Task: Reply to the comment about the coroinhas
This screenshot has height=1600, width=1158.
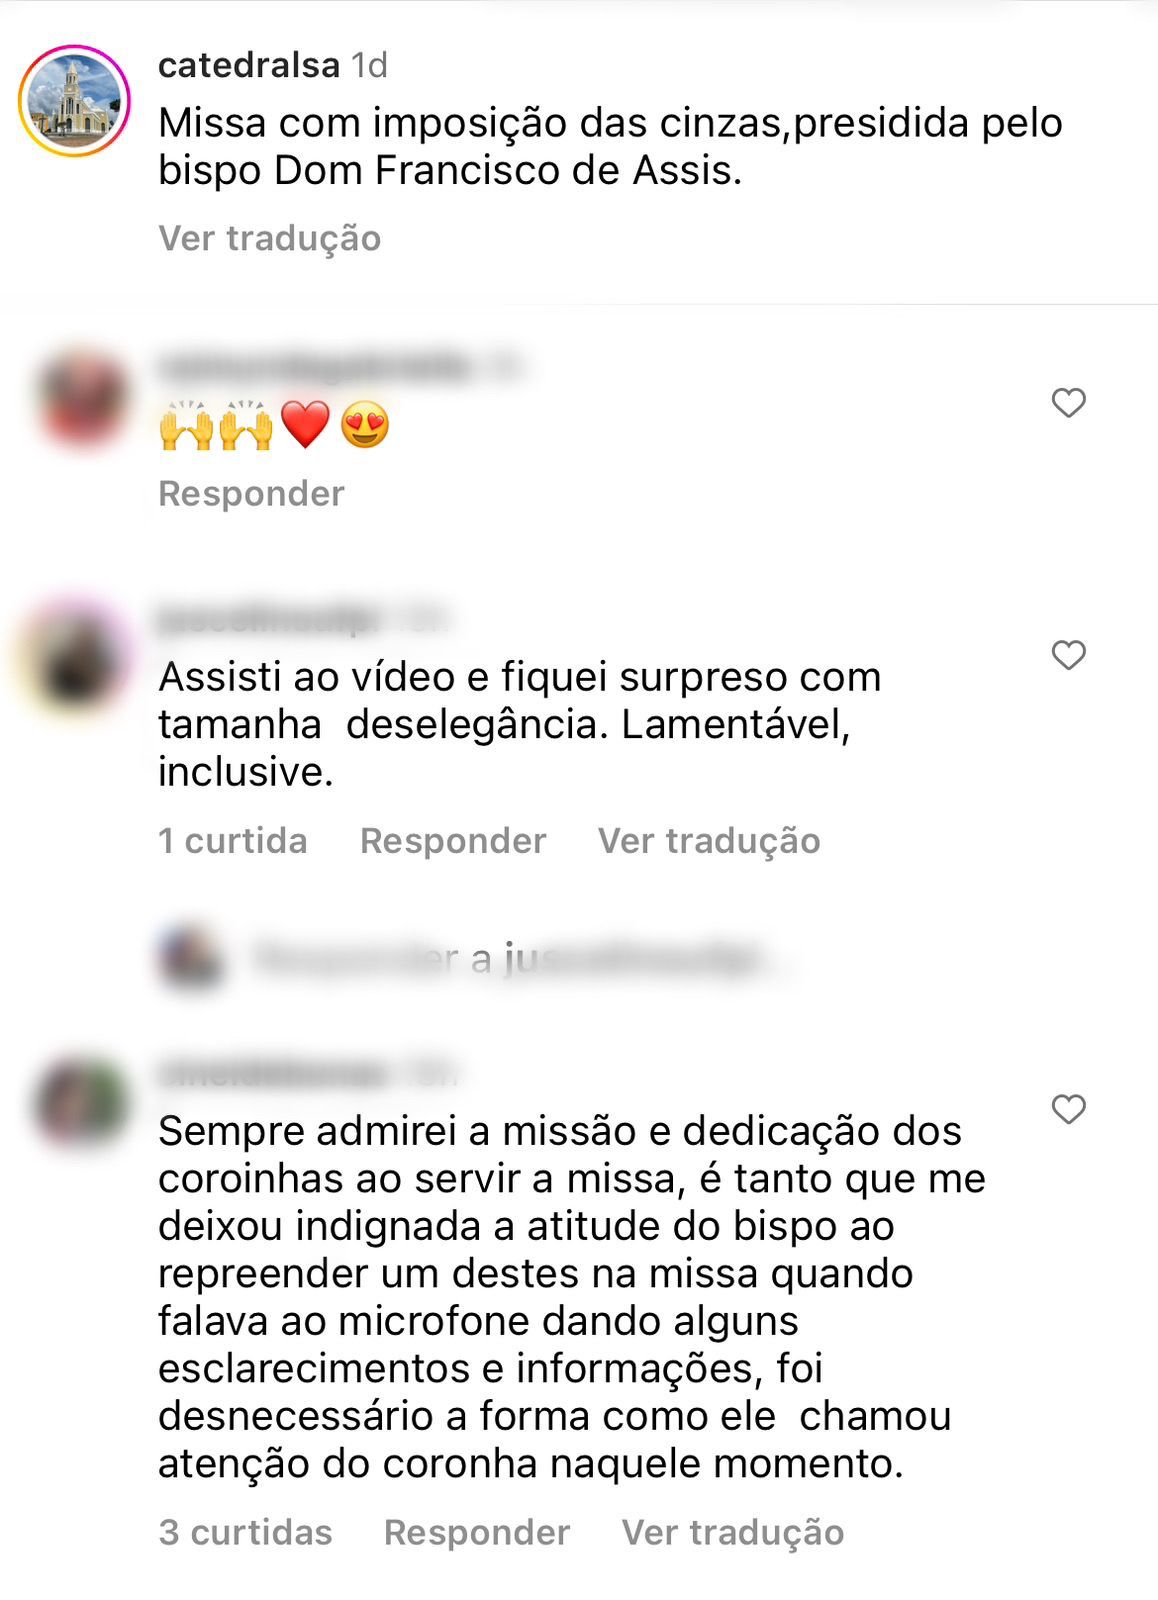Action: (477, 1532)
